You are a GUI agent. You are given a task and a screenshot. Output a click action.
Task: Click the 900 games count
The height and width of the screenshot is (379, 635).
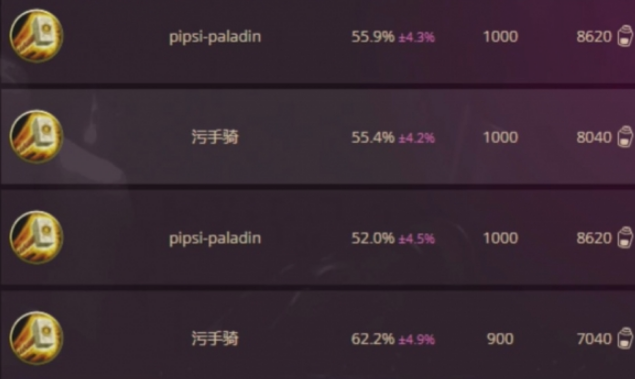pyautogui.click(x=500, y=339)
